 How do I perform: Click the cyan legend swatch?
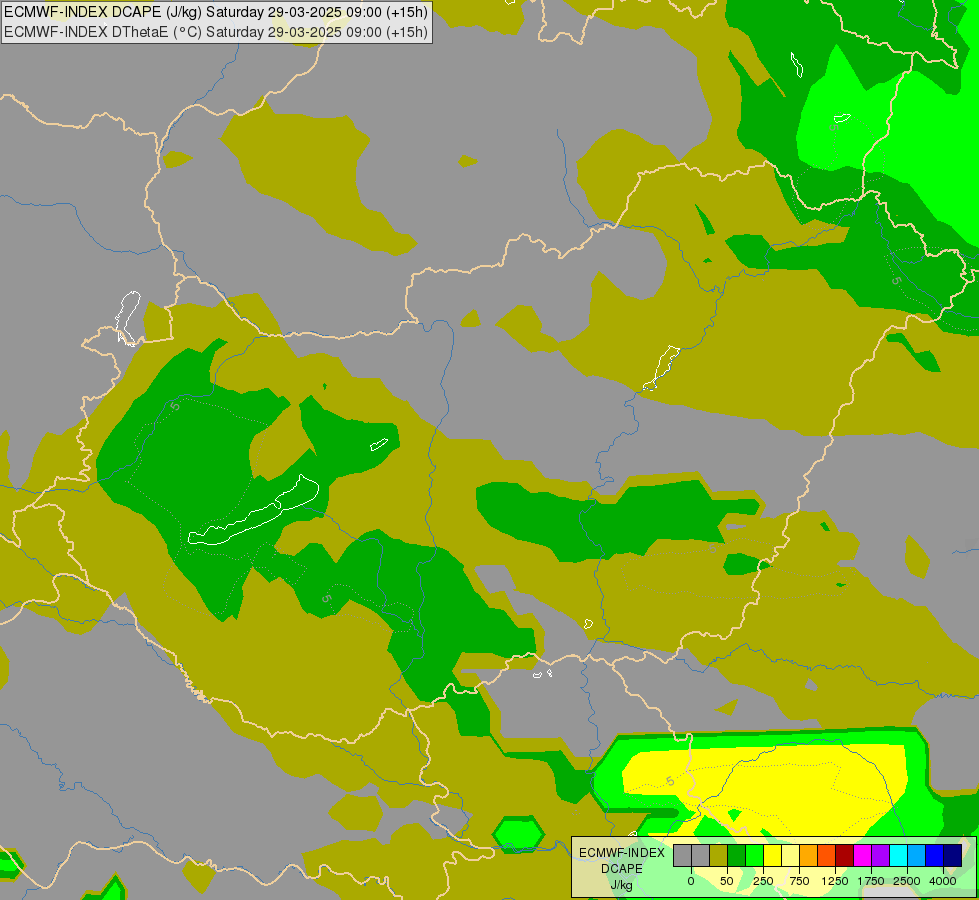tap(898, 855)
